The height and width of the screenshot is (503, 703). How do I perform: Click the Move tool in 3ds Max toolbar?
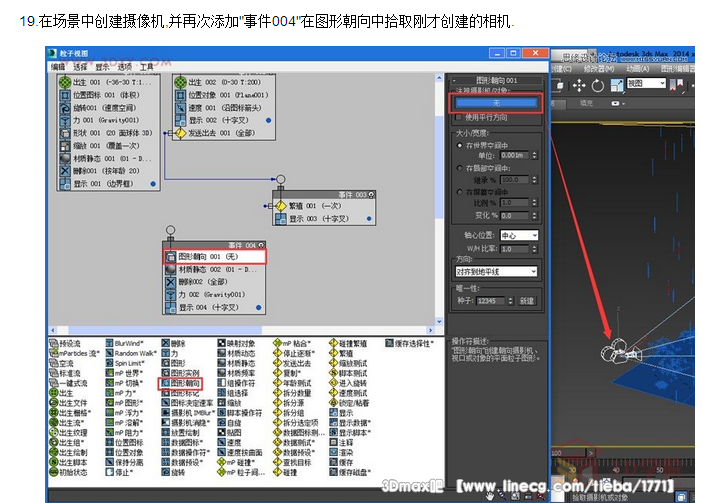(x=579, y=85)
